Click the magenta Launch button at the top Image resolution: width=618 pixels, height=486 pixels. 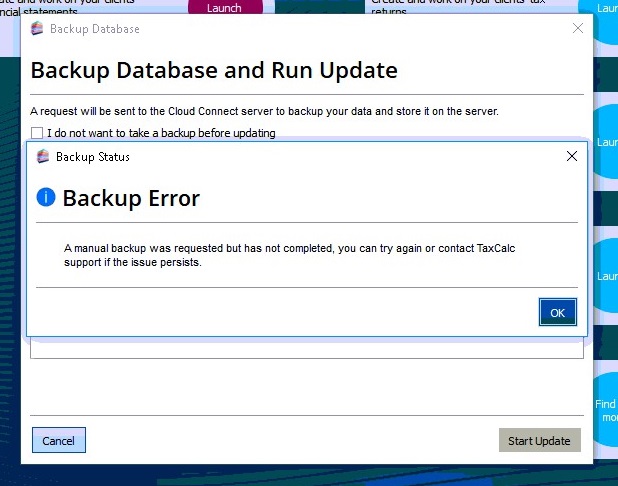pyautogui.click(x=224, y=8)
